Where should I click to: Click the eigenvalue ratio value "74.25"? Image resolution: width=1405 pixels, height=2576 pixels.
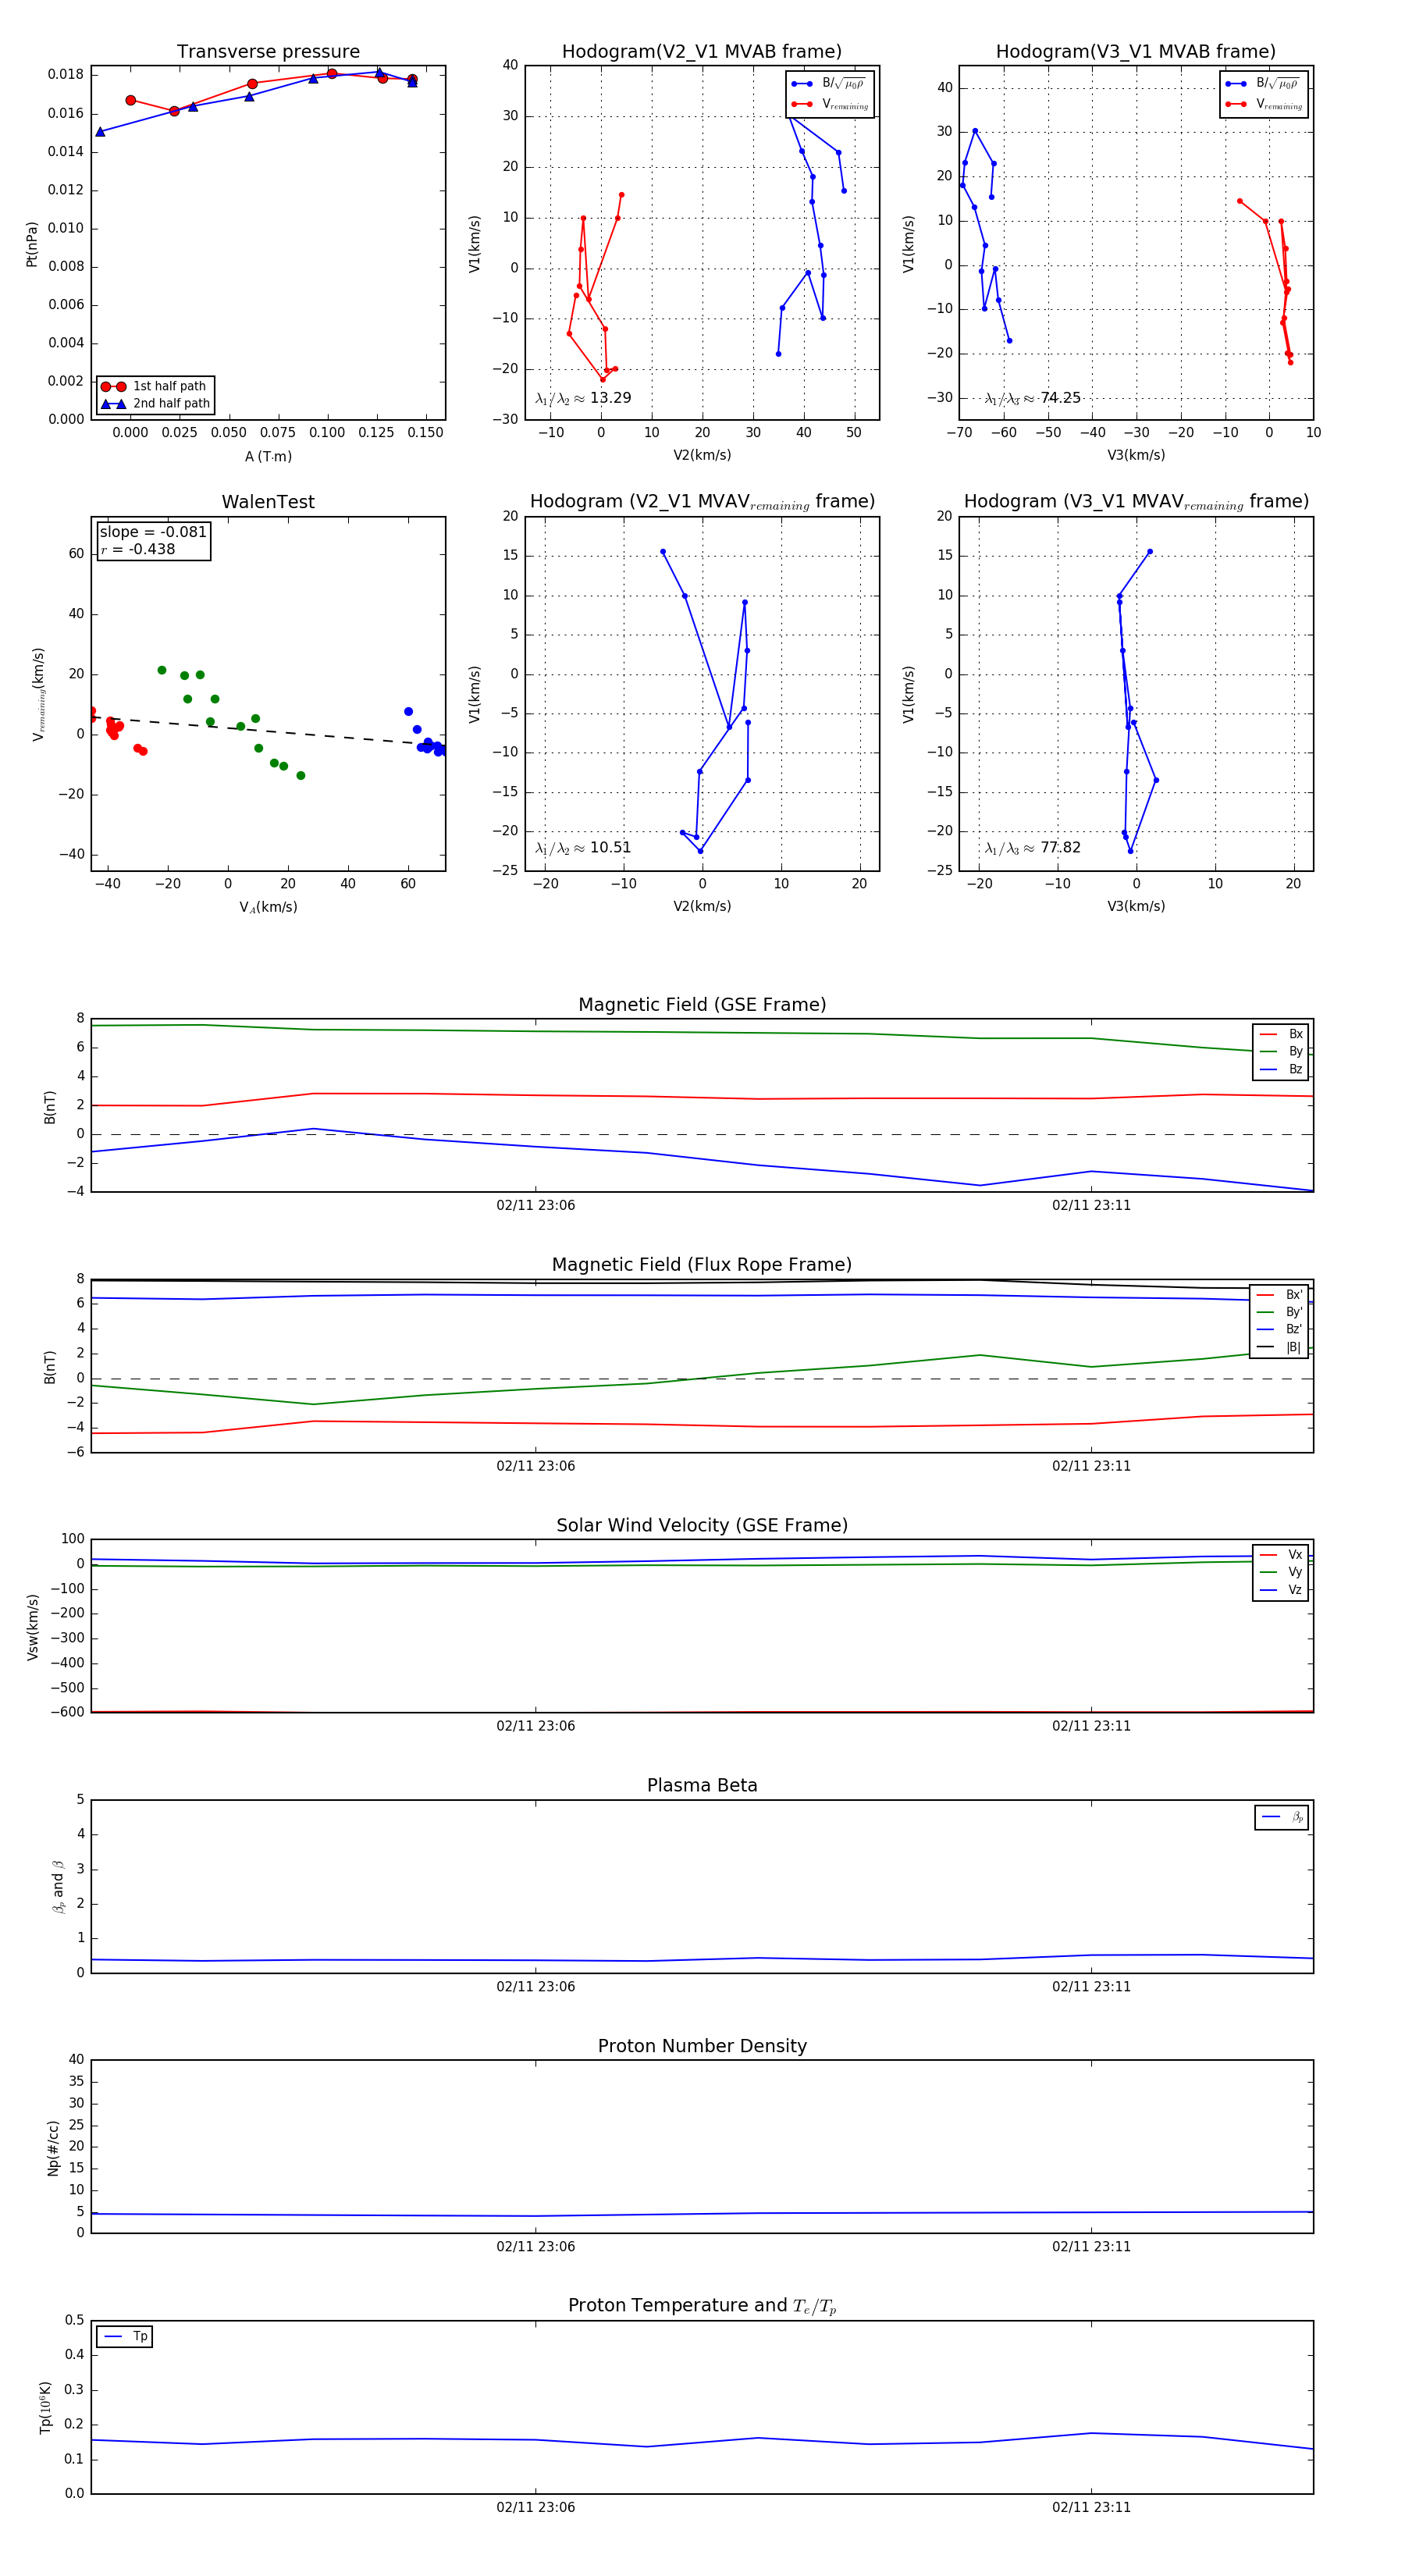[1060, 398]
